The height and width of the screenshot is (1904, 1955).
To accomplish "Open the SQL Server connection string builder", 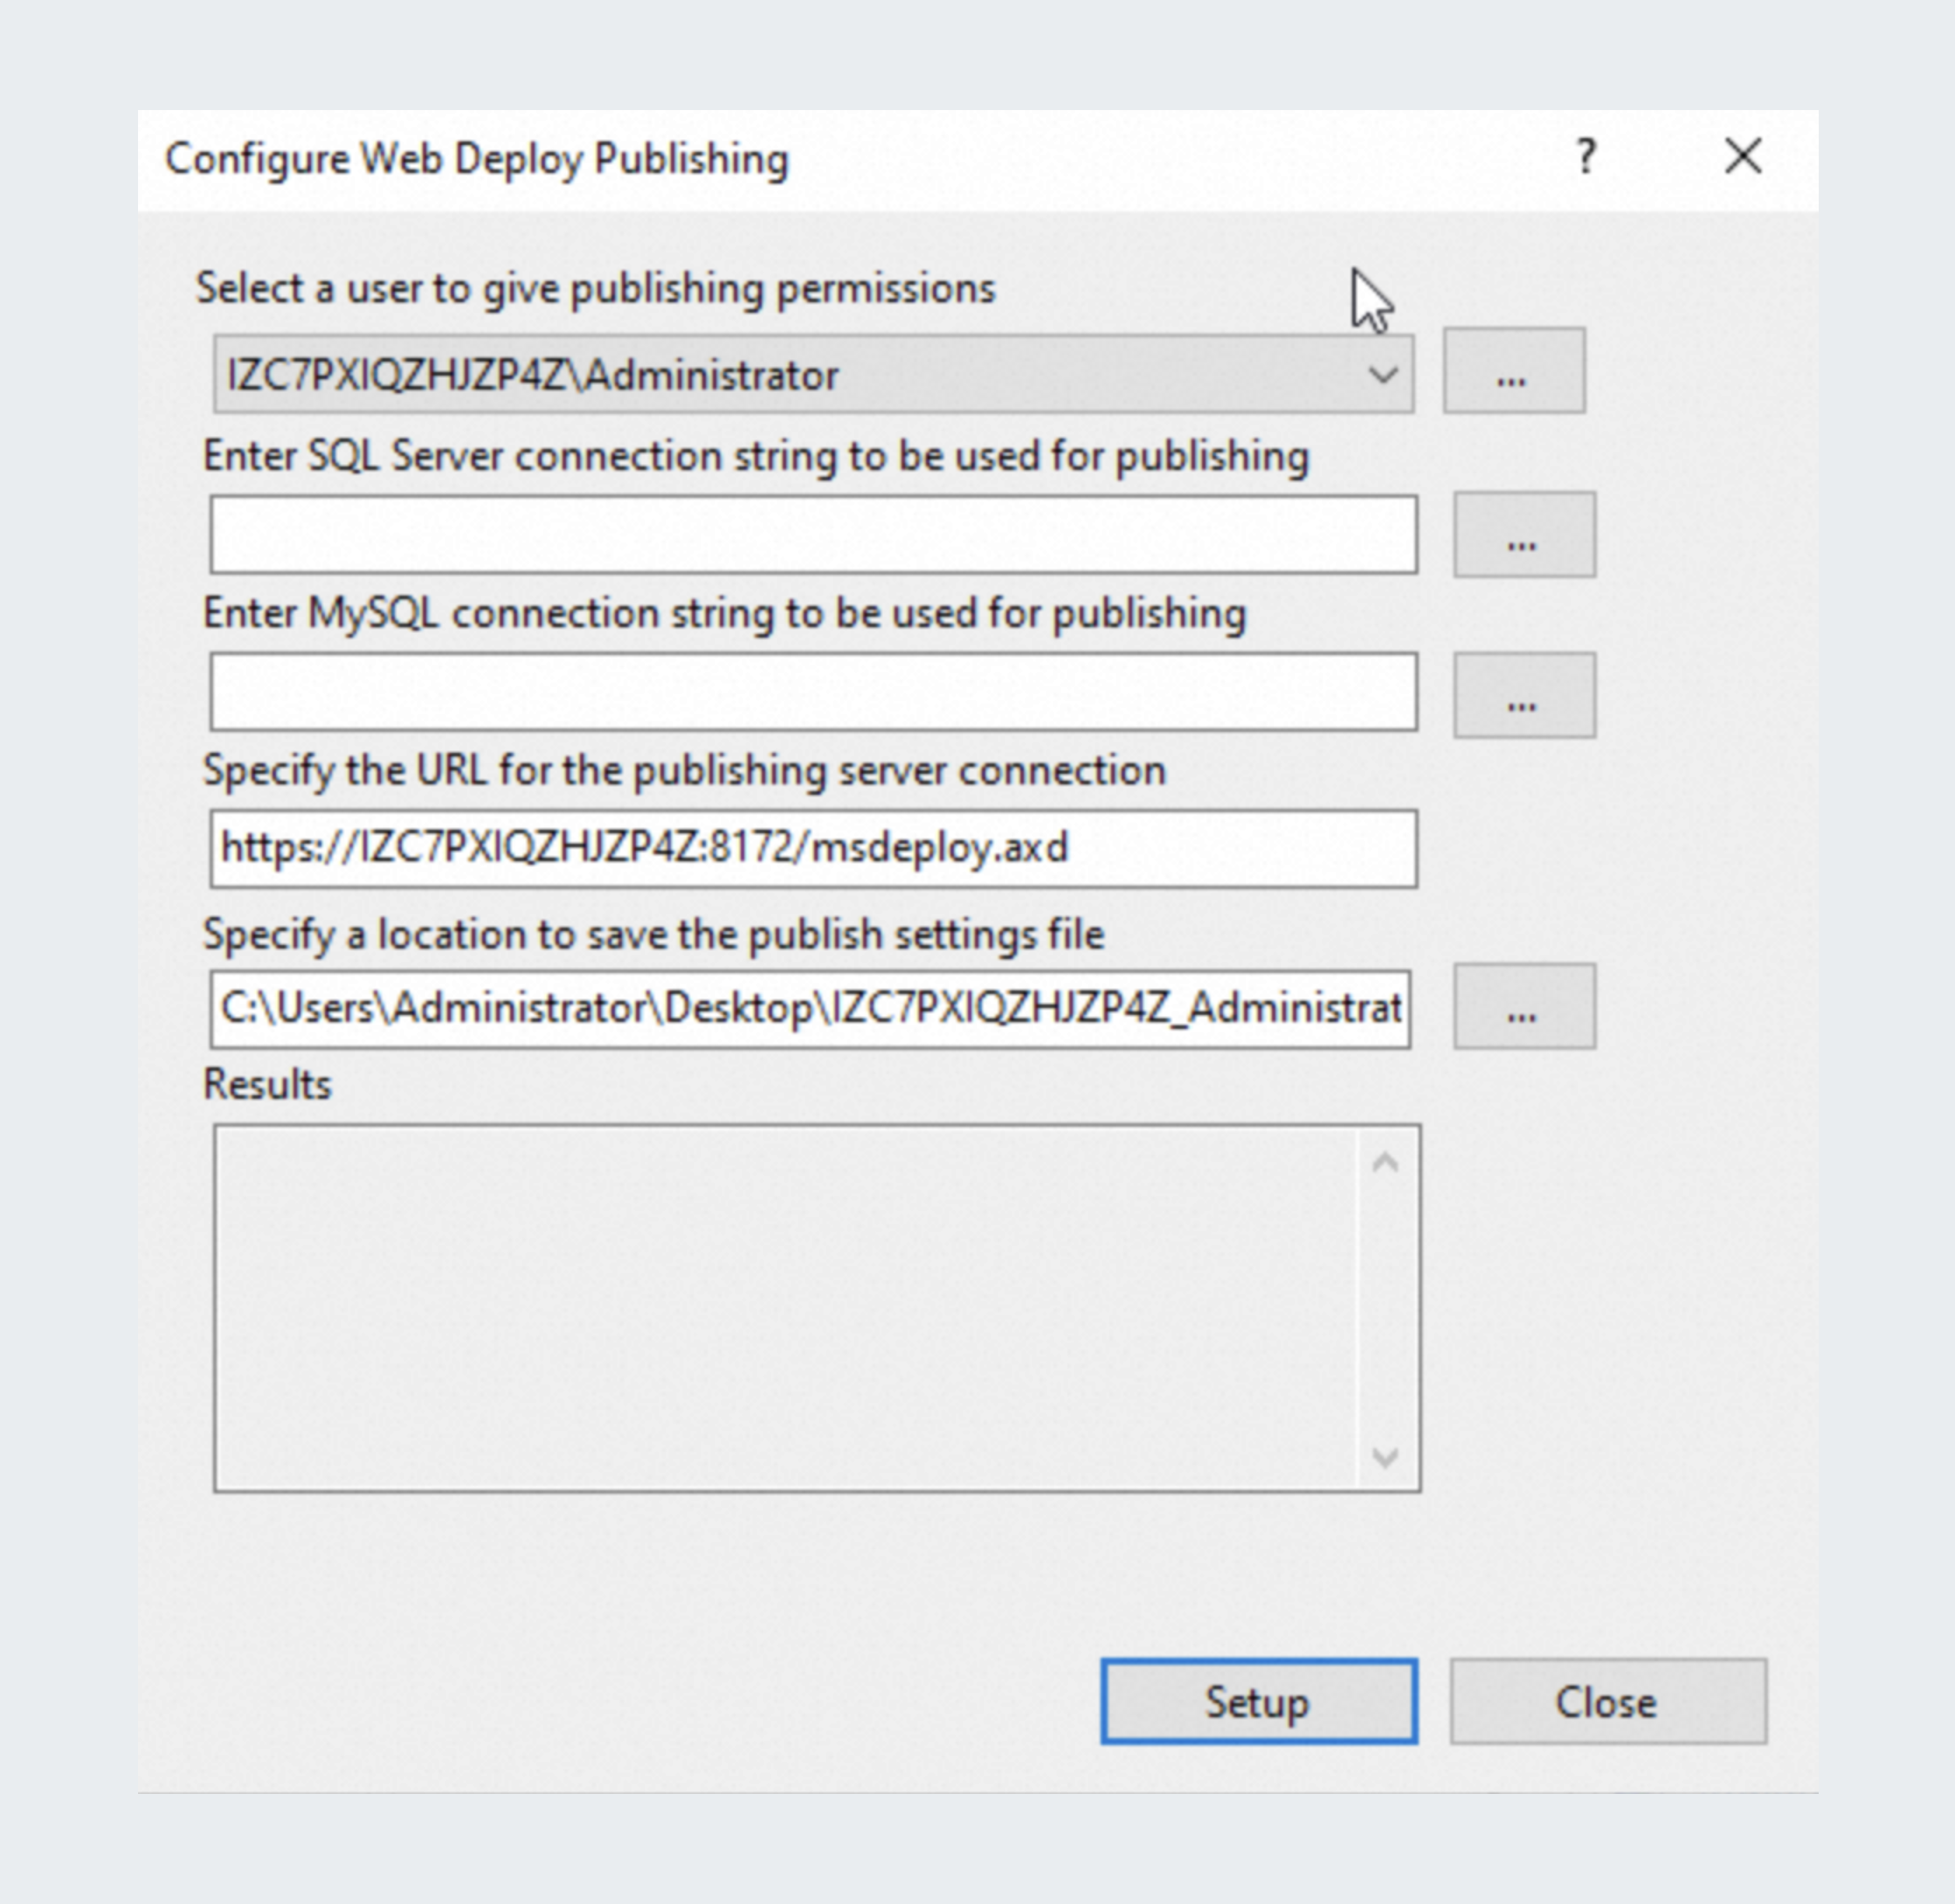I will pyautogui.click(x=1524, y=534).
